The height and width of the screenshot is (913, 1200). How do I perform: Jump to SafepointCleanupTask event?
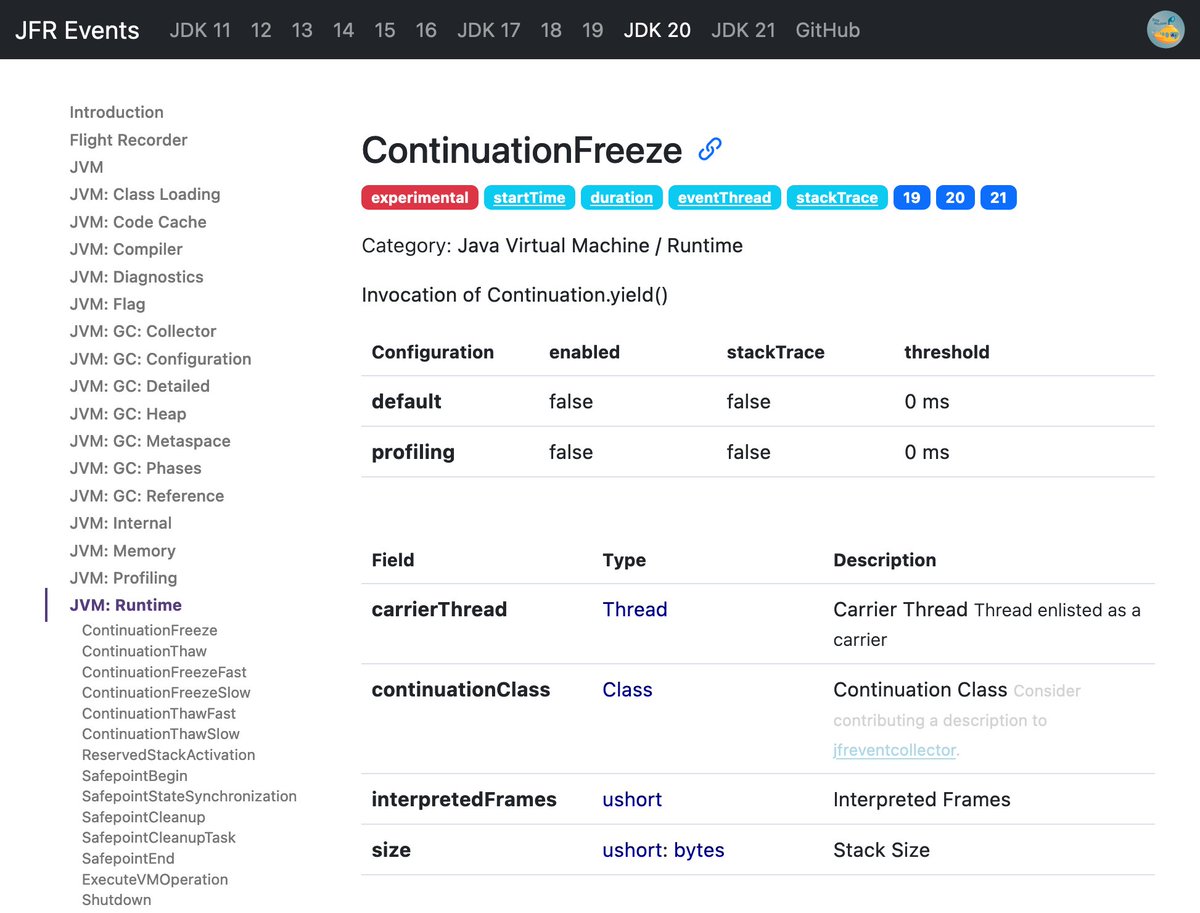click(x=159, y=838)
